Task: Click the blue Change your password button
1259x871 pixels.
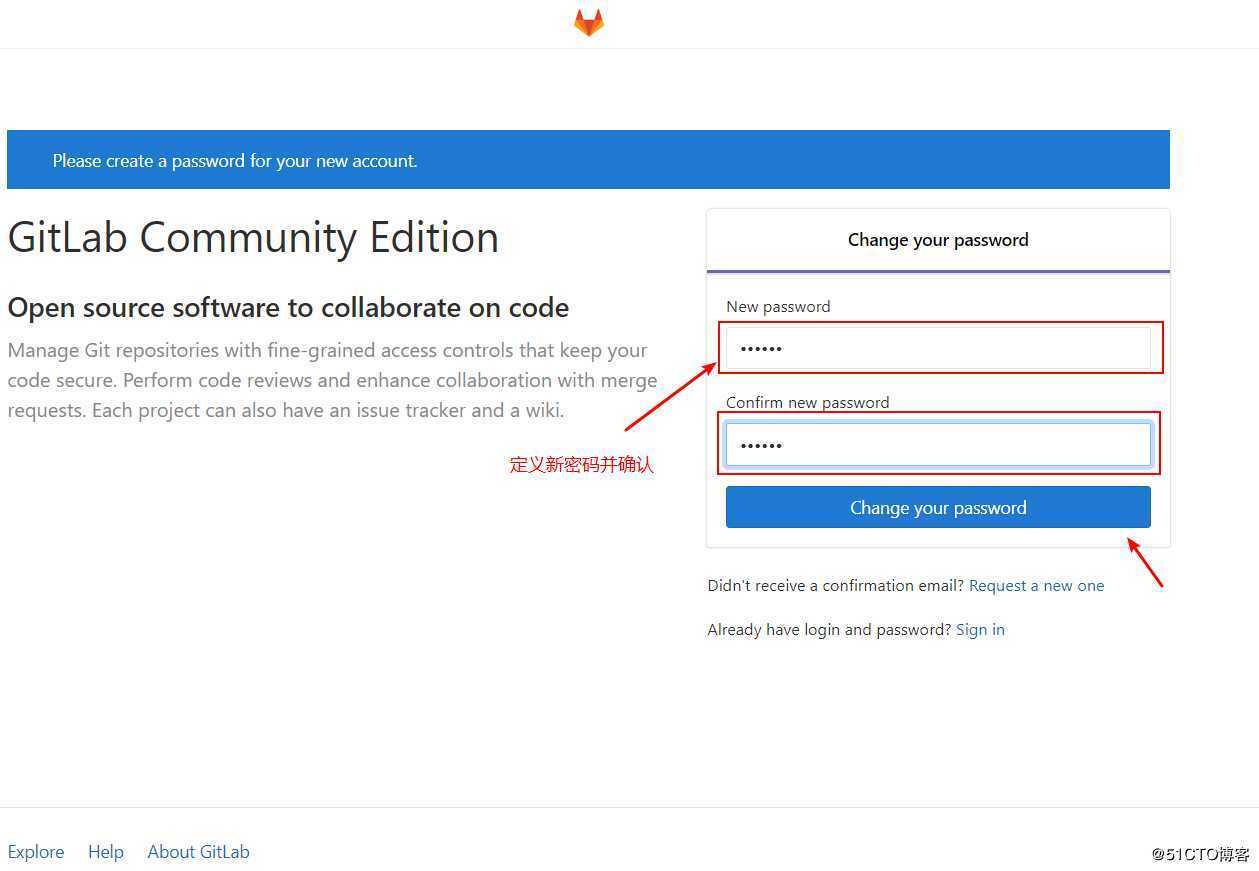Action: click(x=938, y=507)
